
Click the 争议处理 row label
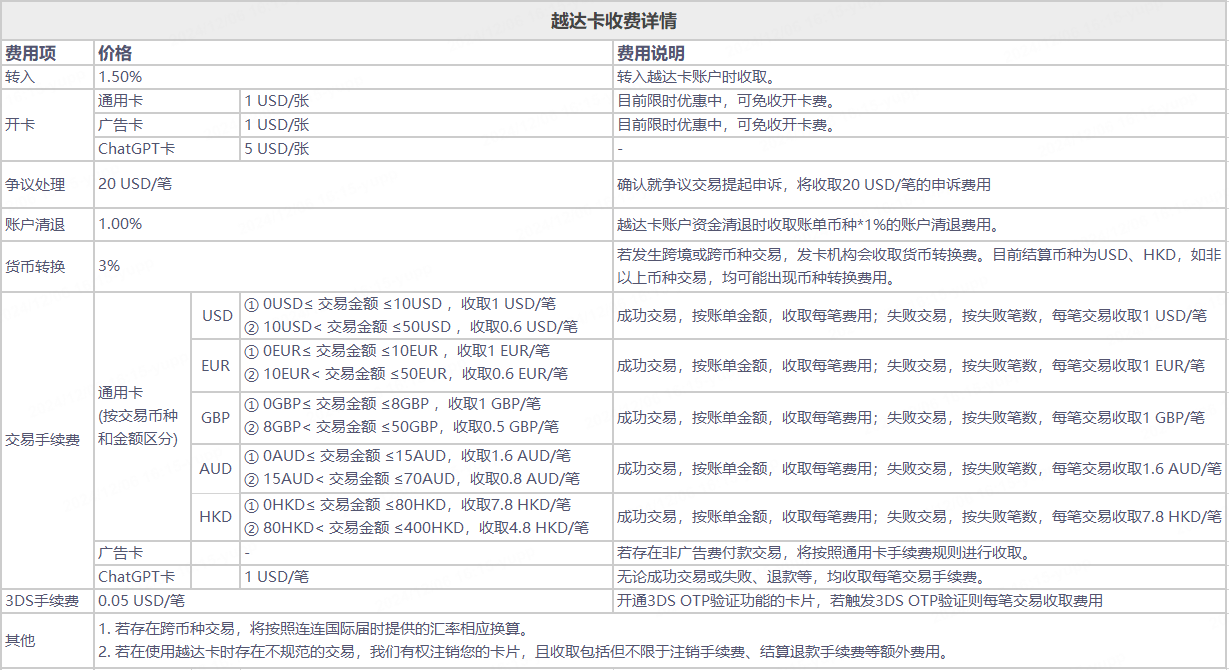point(34,185)
